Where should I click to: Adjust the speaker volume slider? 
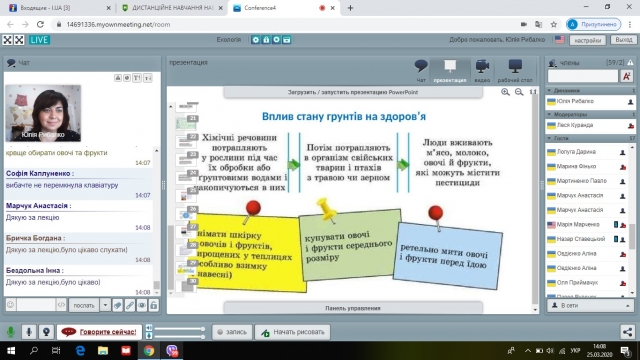click(180, 329)
